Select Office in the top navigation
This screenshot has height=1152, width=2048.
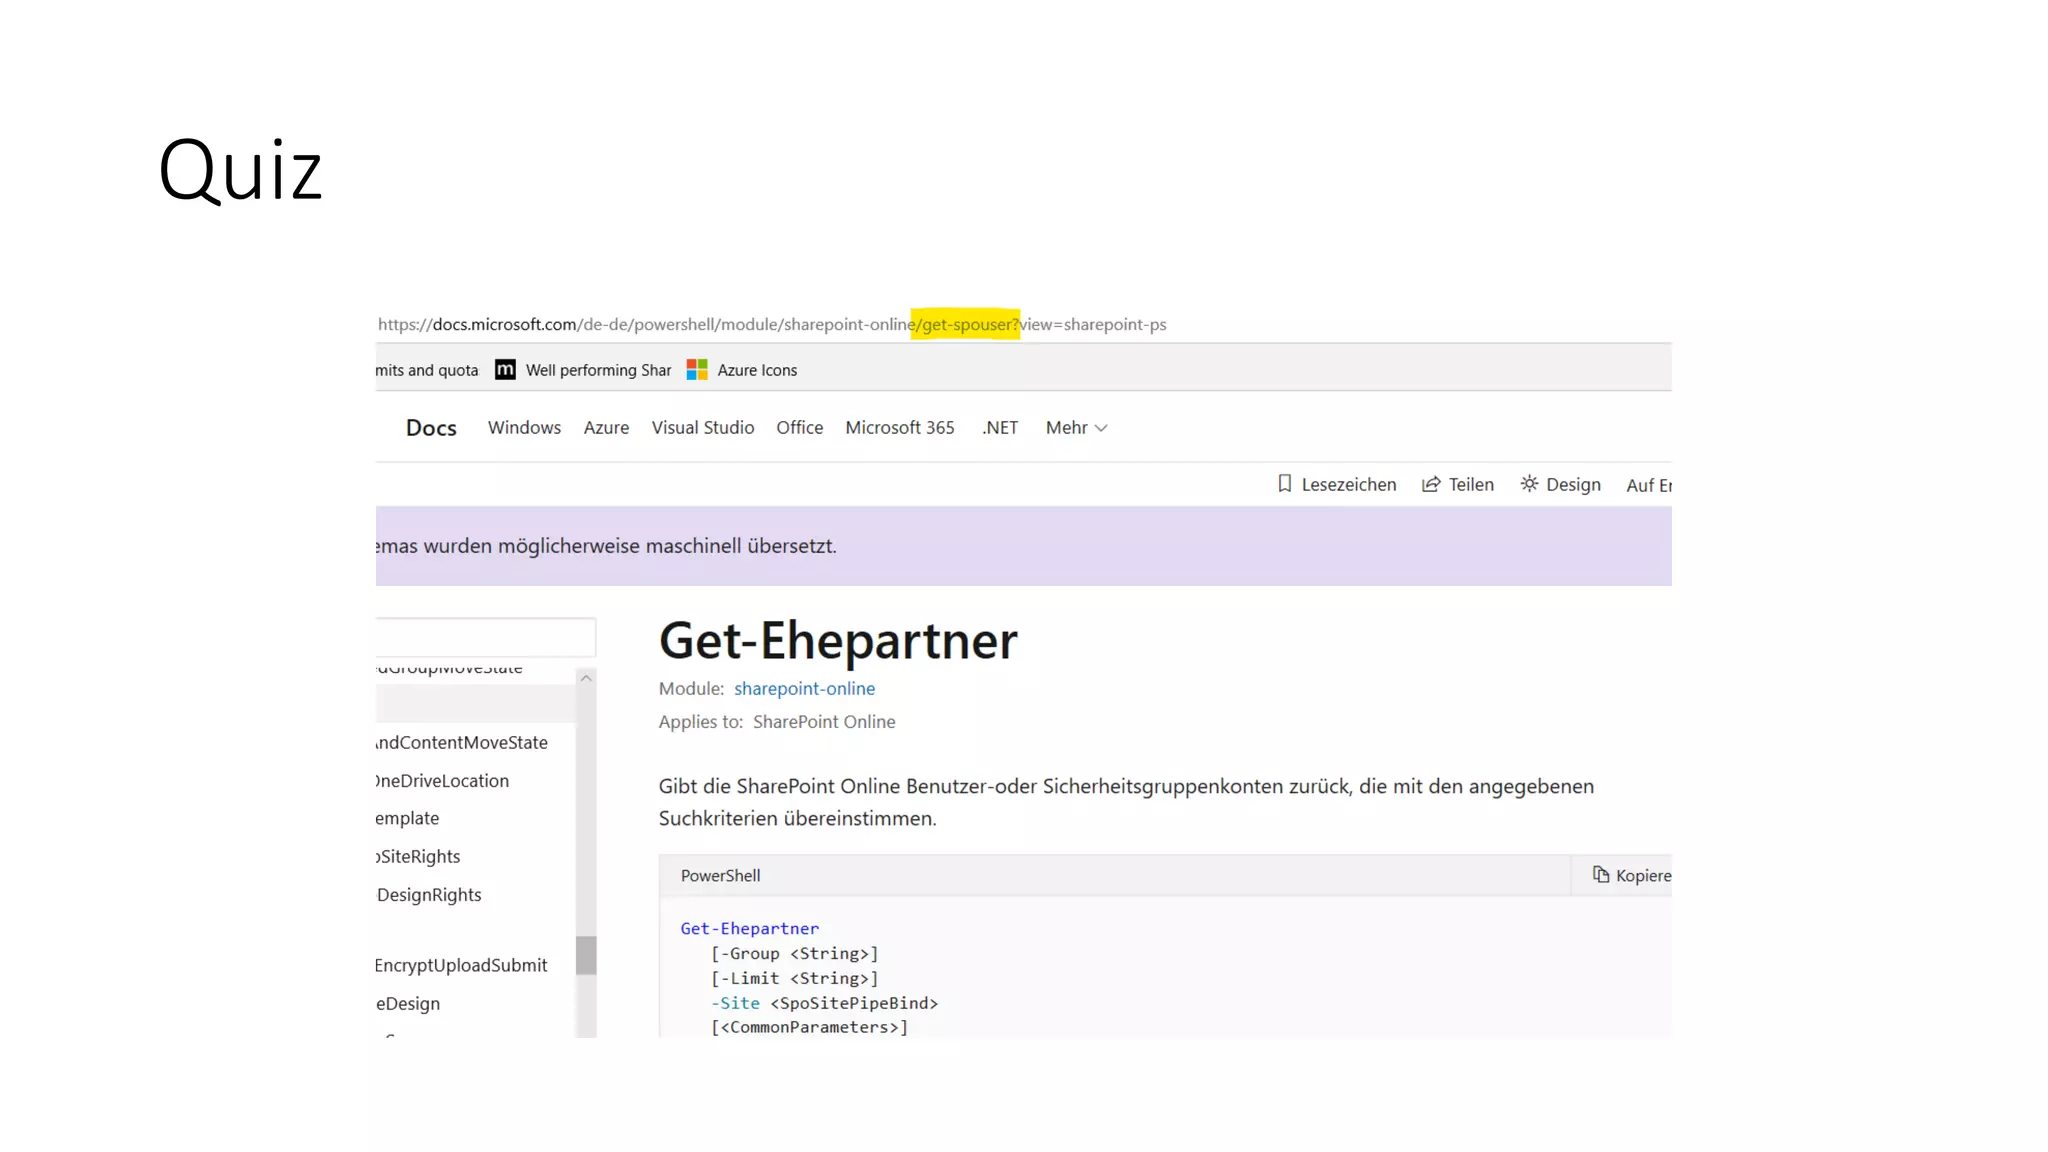click(x=799, y=428)
